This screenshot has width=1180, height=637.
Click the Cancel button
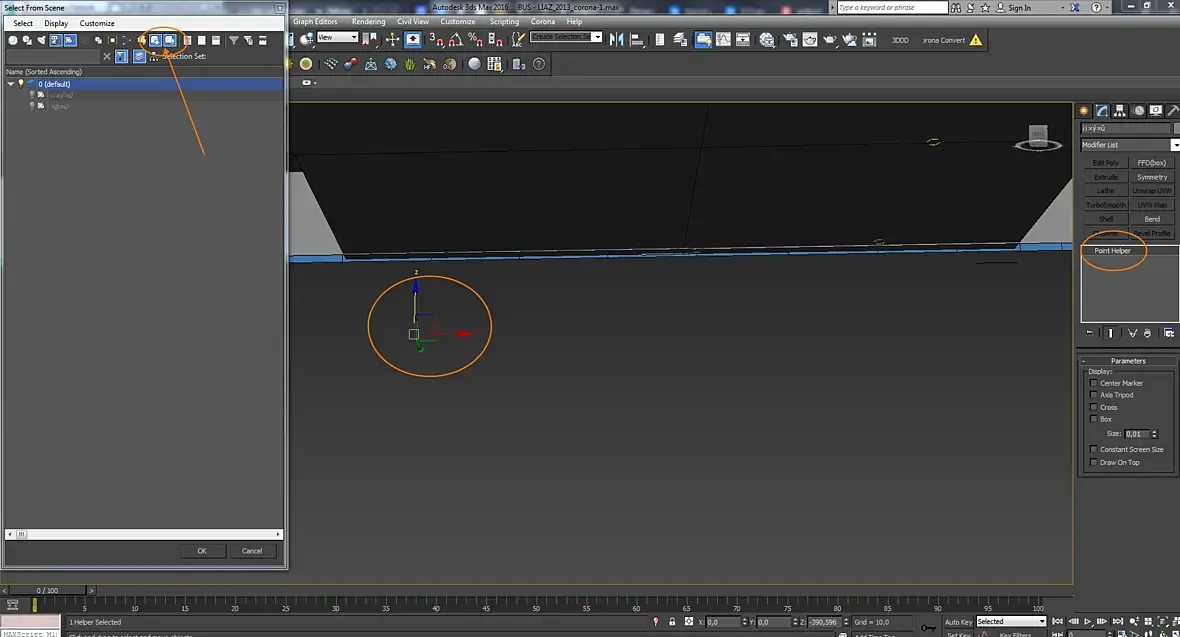252,551
